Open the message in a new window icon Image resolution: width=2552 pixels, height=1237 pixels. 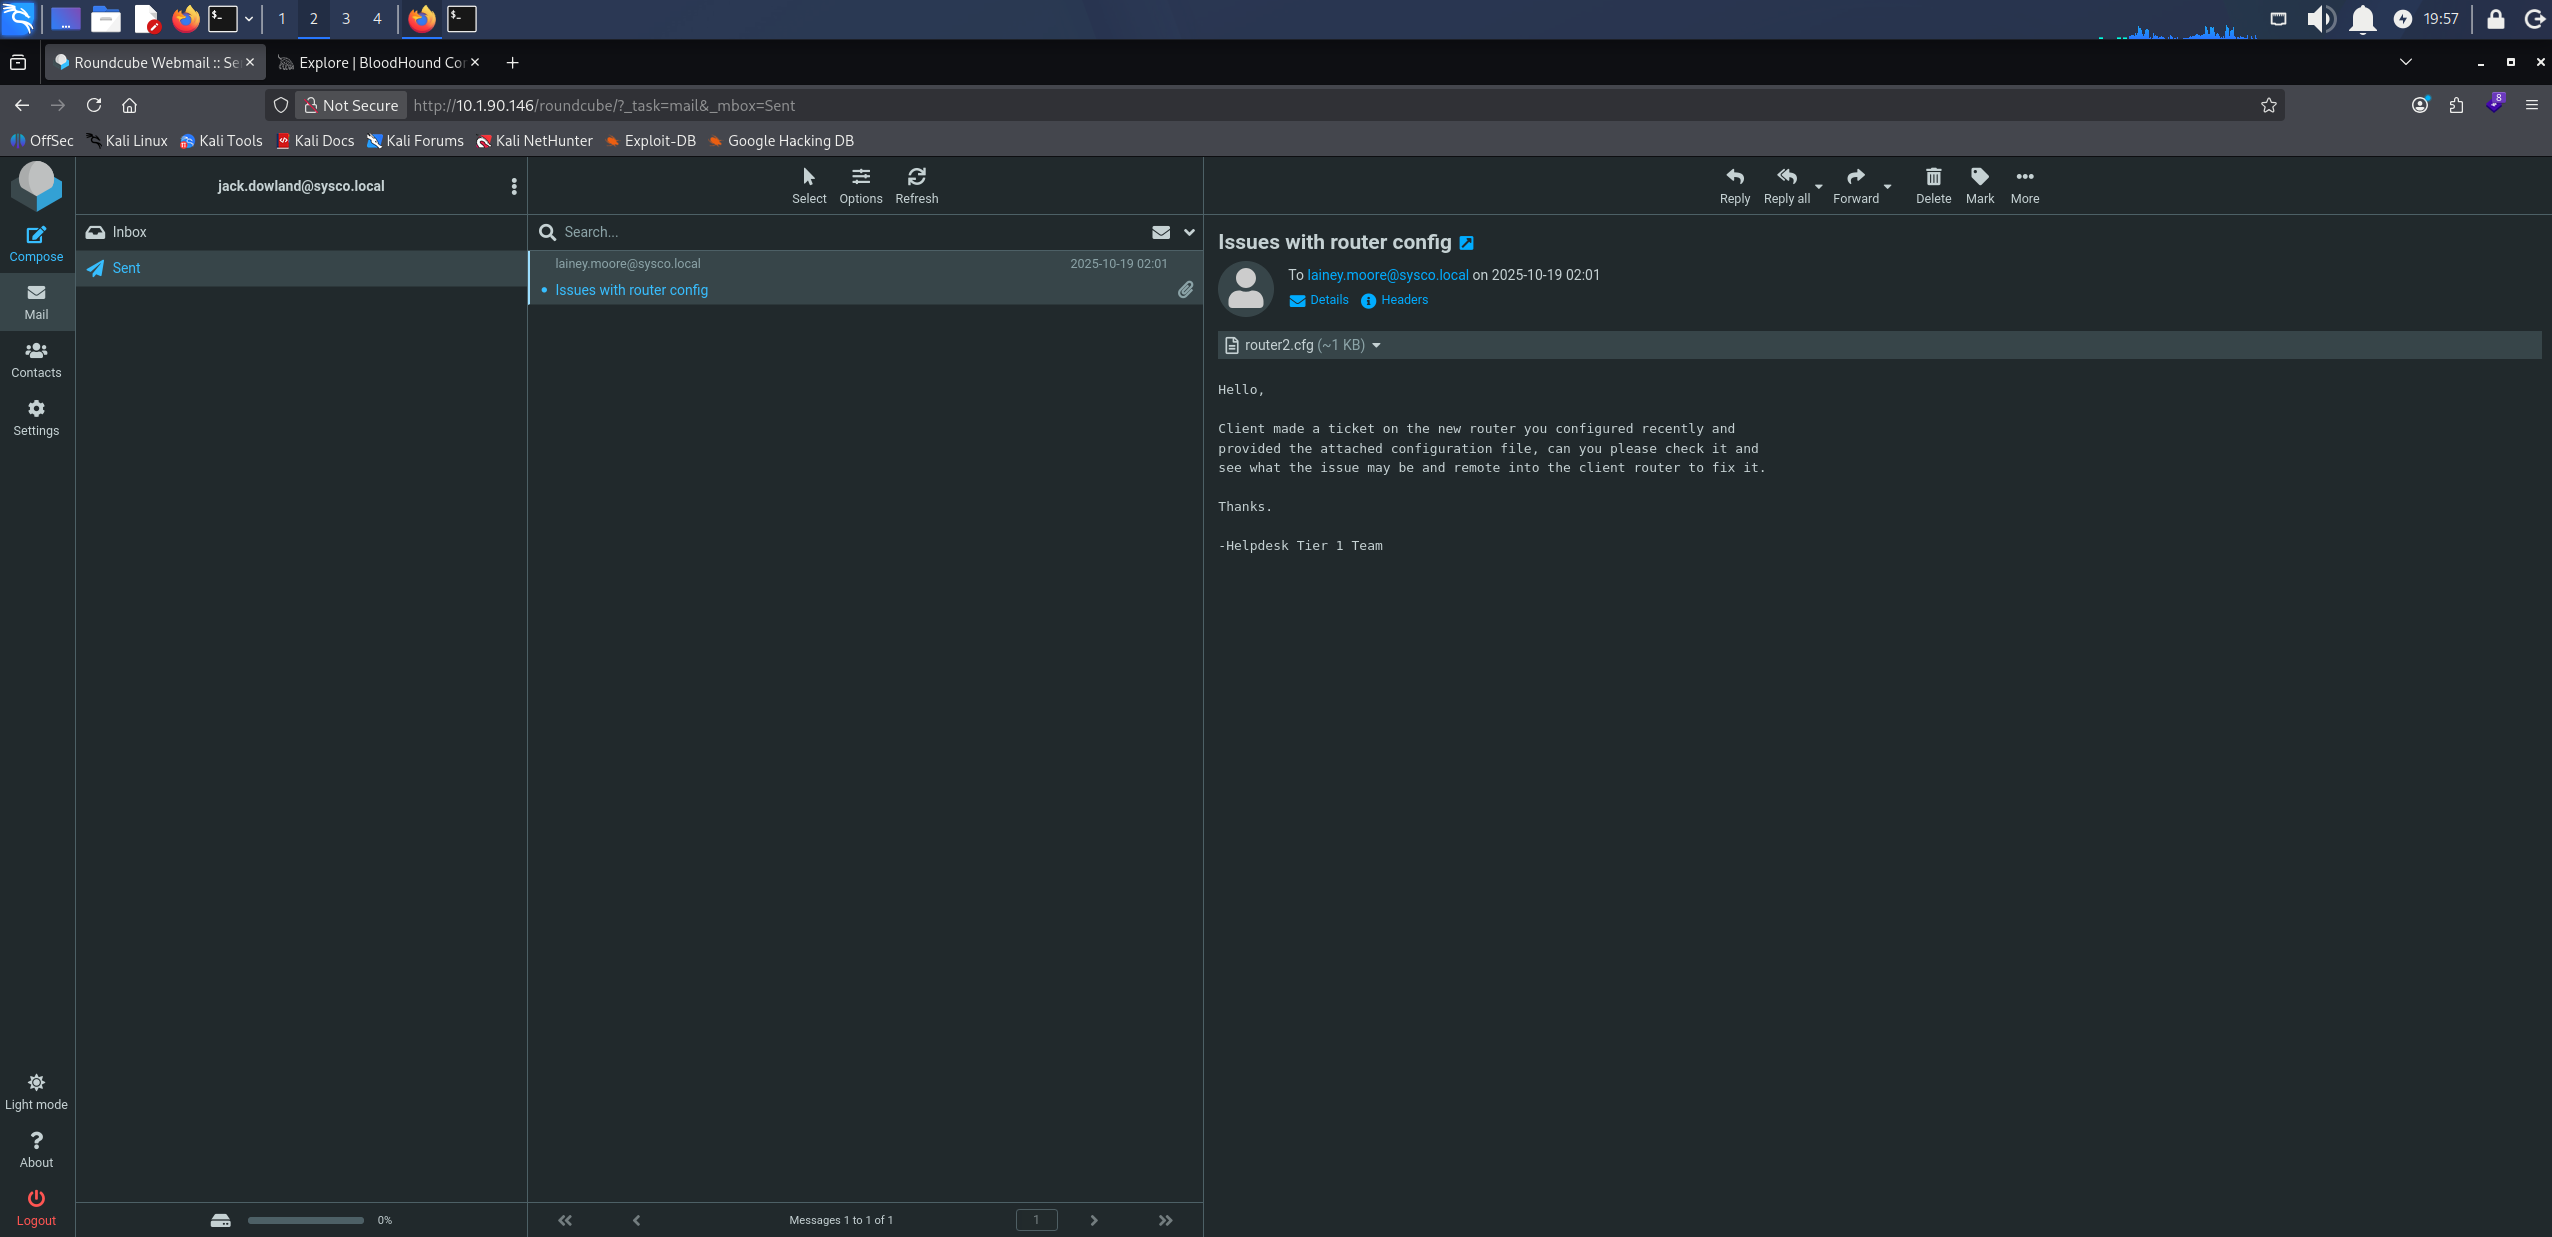click(x=1466, y=243)
